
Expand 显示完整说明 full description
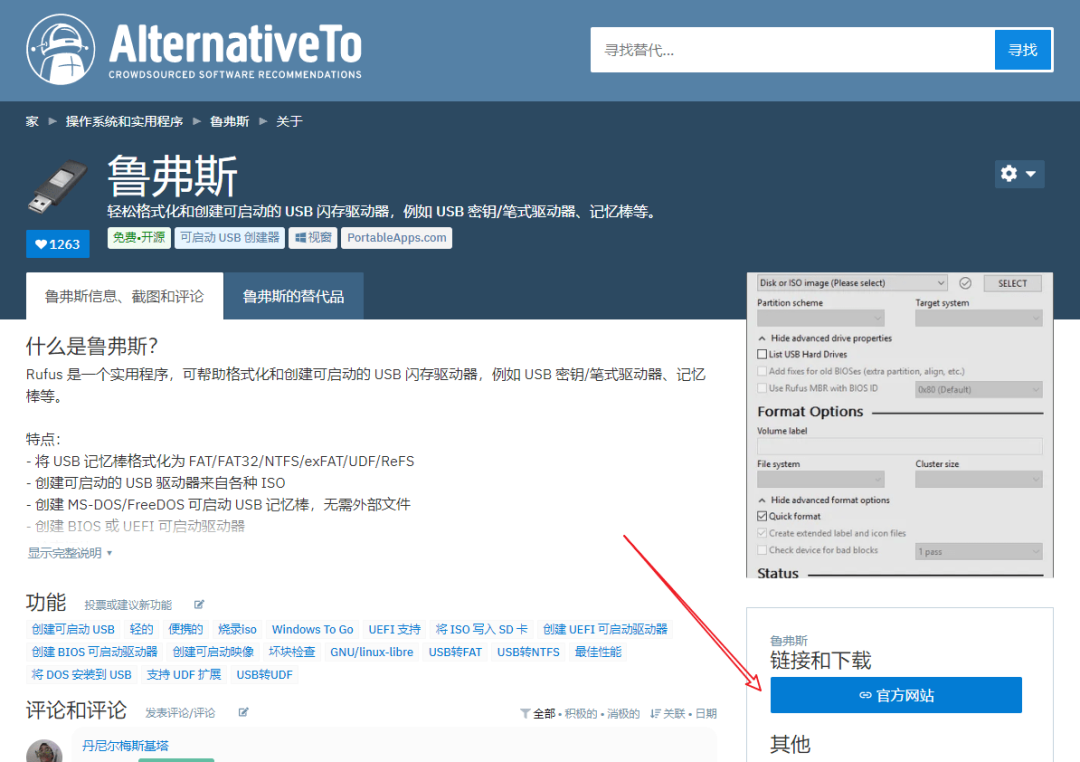pos(70,553)
